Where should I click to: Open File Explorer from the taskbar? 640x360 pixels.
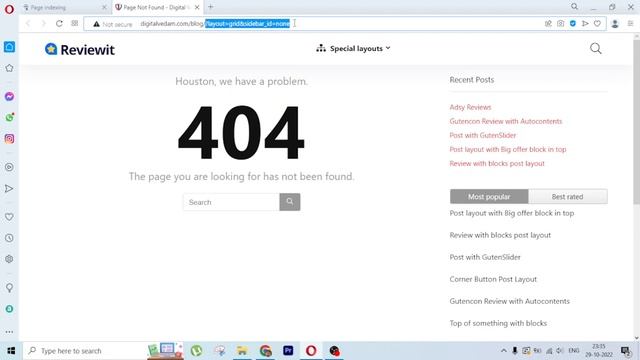pyautogui.click(x=242, y=351)
